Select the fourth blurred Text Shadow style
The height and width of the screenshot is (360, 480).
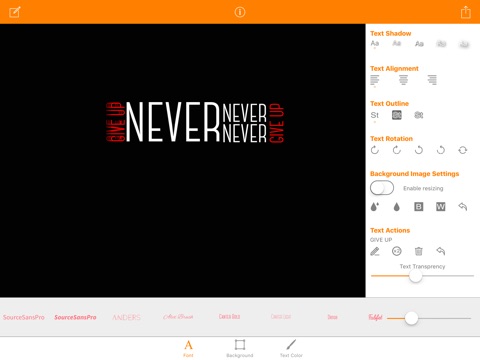(x=441, y=44)
